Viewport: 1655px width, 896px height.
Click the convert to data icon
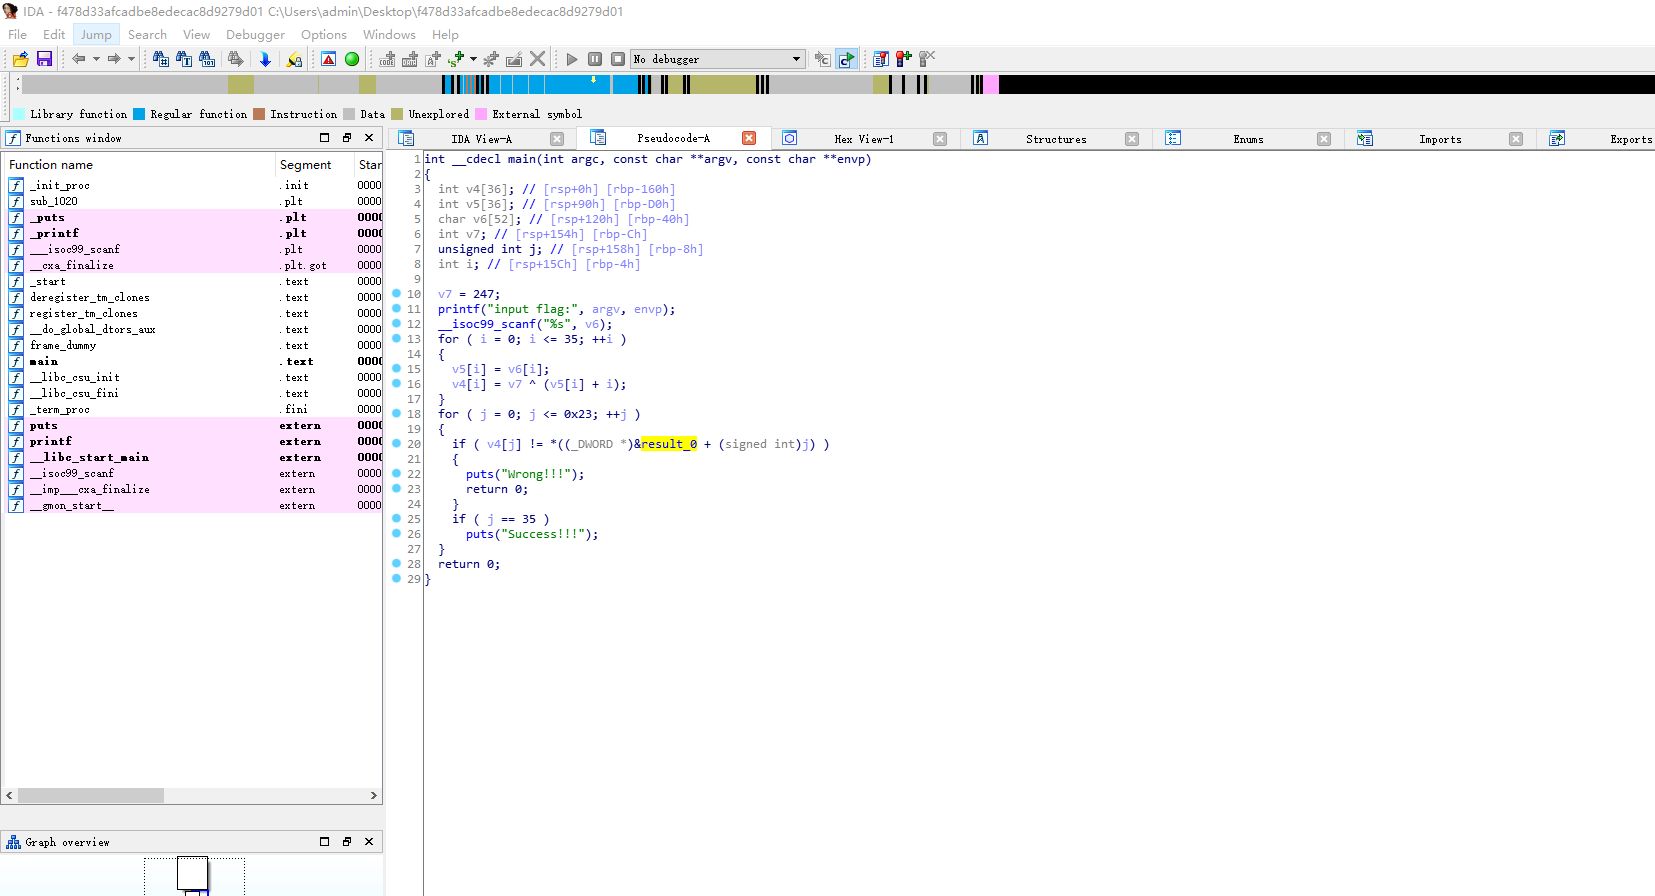pos(410,59)
